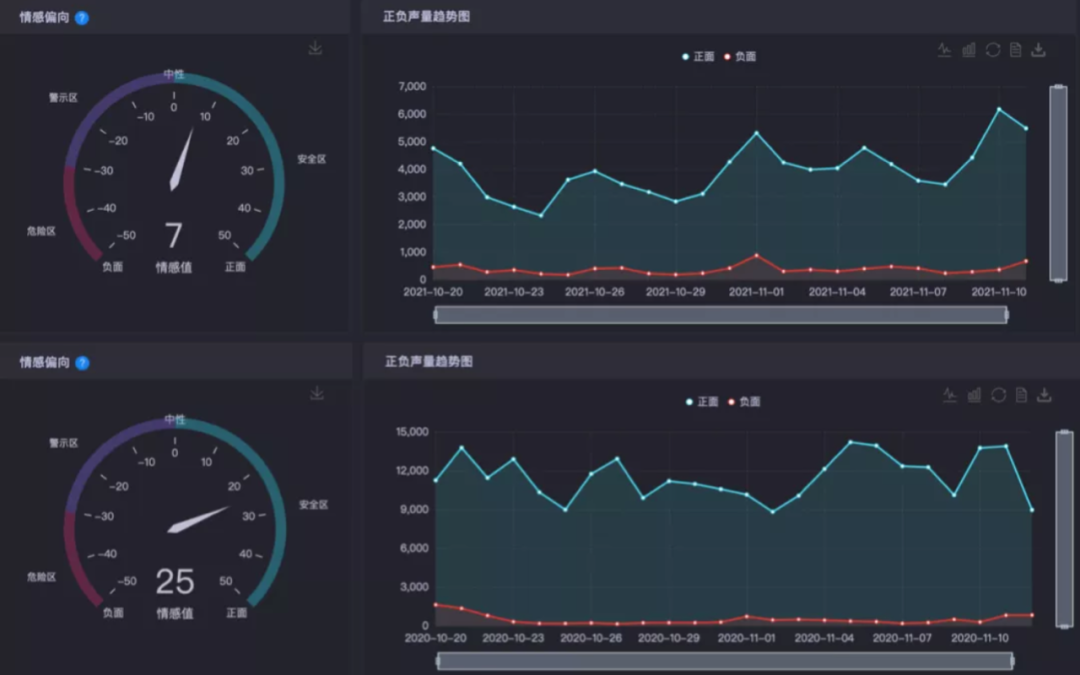Image resolution: width=1080 pixels, height=675 pixels.
Task: Click top chart vertical zoom scrollbar
Action: pyautogui.click(x=1058, y=183)
